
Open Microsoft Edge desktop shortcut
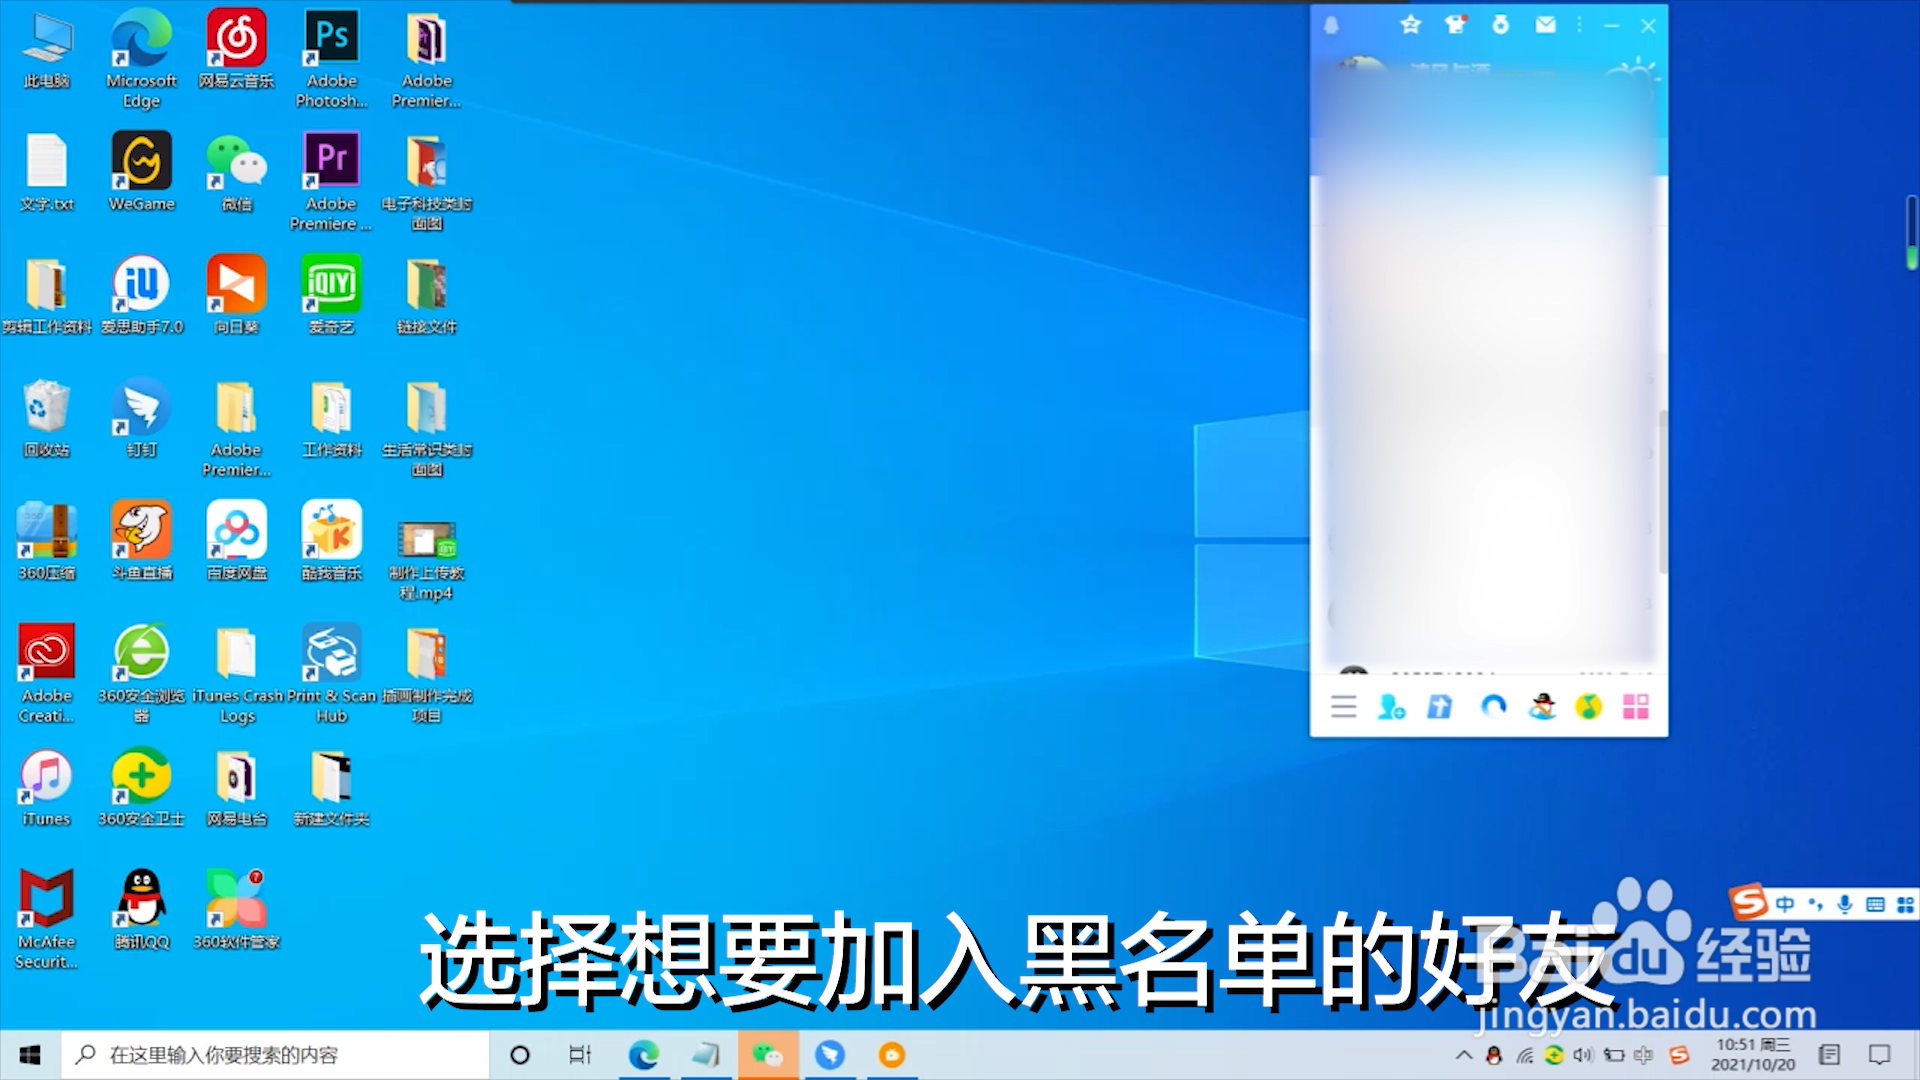point(142,58)
